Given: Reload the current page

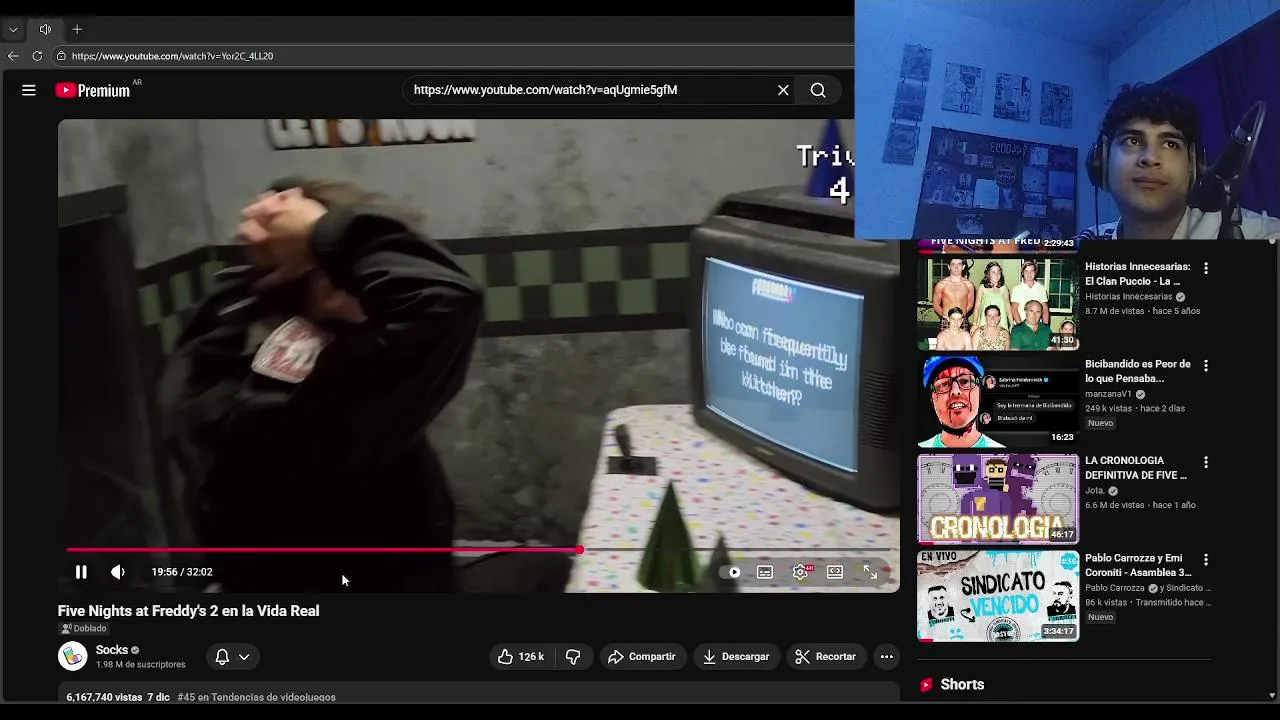Looking at the screenshot, I should click(x=37, y=56).
